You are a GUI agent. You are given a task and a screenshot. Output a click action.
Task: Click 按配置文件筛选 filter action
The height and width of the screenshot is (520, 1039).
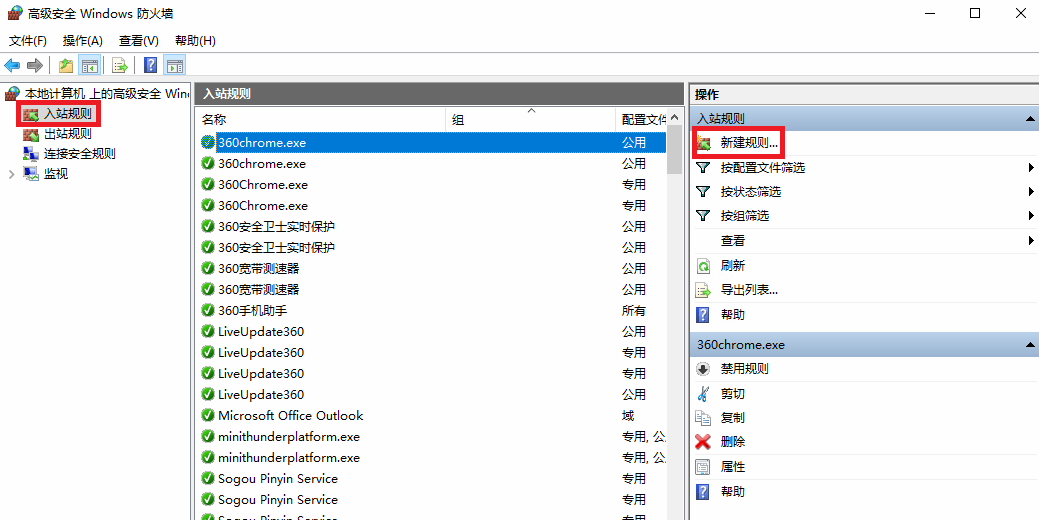pyautogui.click(x=763, y=168)
